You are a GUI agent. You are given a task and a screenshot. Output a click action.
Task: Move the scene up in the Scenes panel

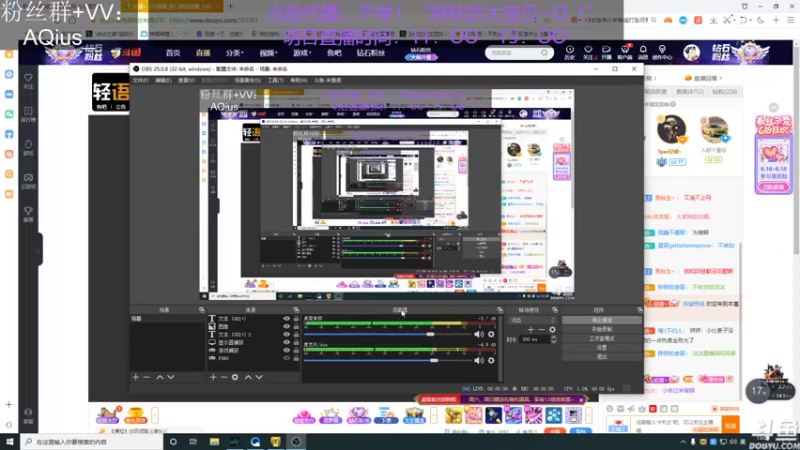pyautogui.click(x=160, y=377)
